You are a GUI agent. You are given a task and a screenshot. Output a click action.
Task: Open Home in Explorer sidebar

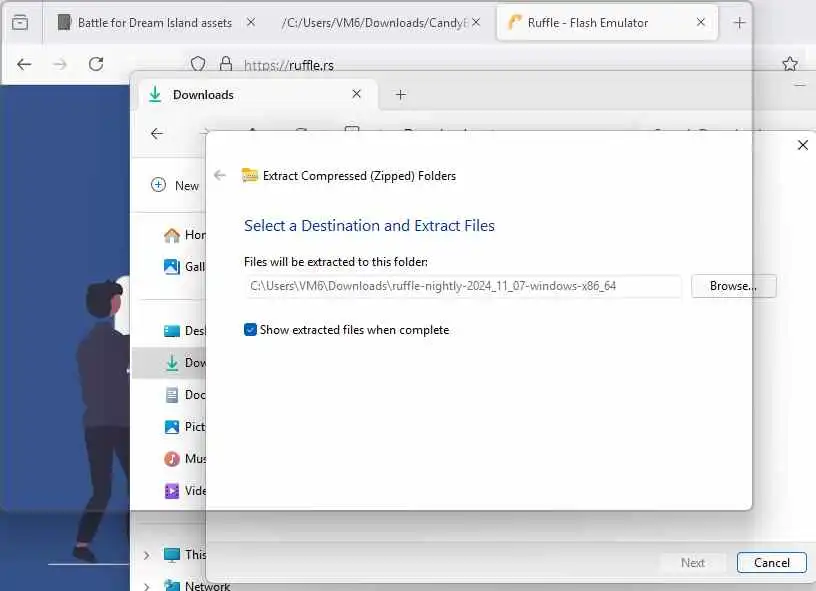(x=184, y=235)
